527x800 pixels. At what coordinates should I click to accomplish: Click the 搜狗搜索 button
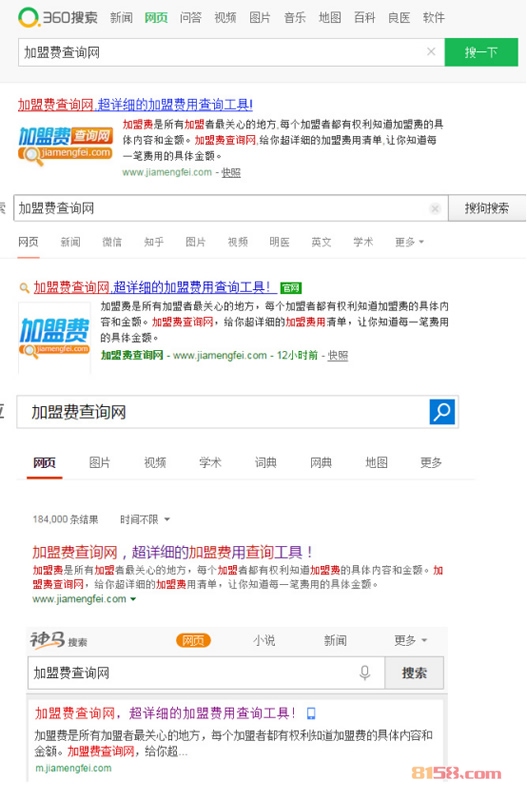[487, 208]
